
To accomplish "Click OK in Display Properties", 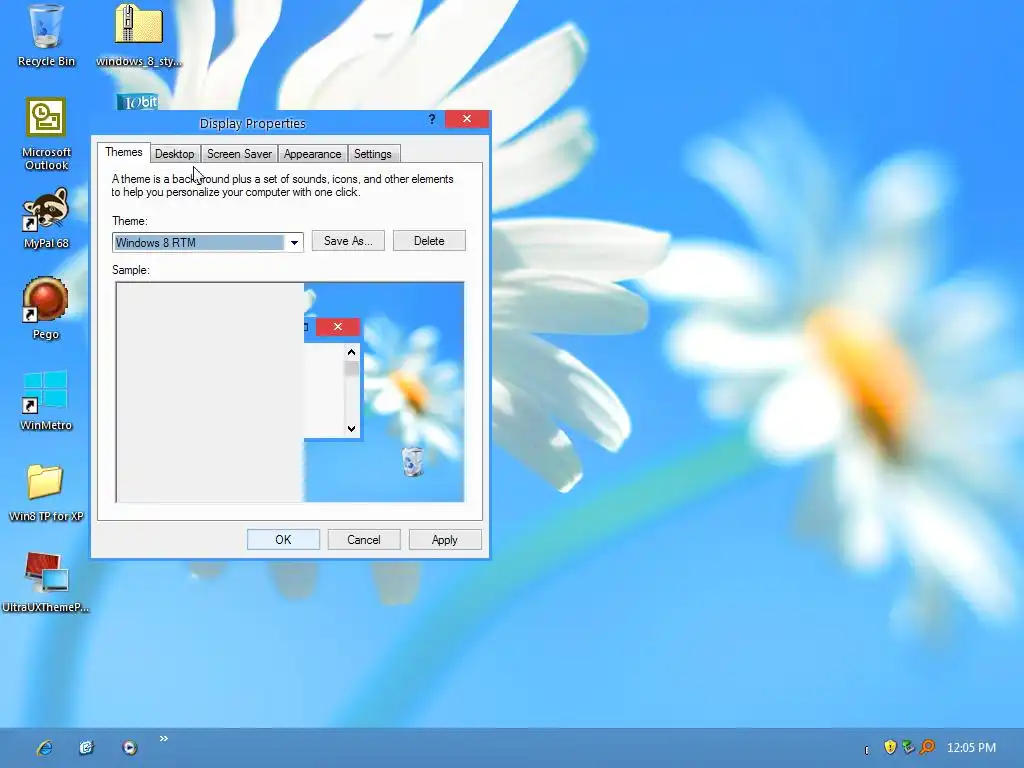I will pyautogui.click(x=283, y=540).
